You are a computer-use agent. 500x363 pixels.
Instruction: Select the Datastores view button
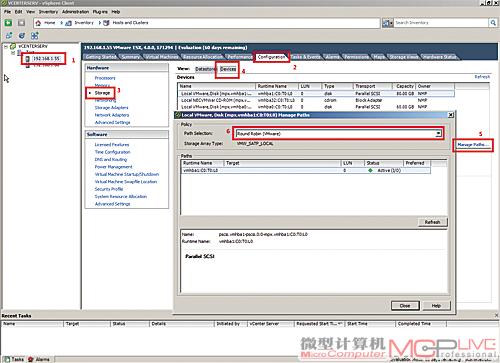[x=206, y=69]
